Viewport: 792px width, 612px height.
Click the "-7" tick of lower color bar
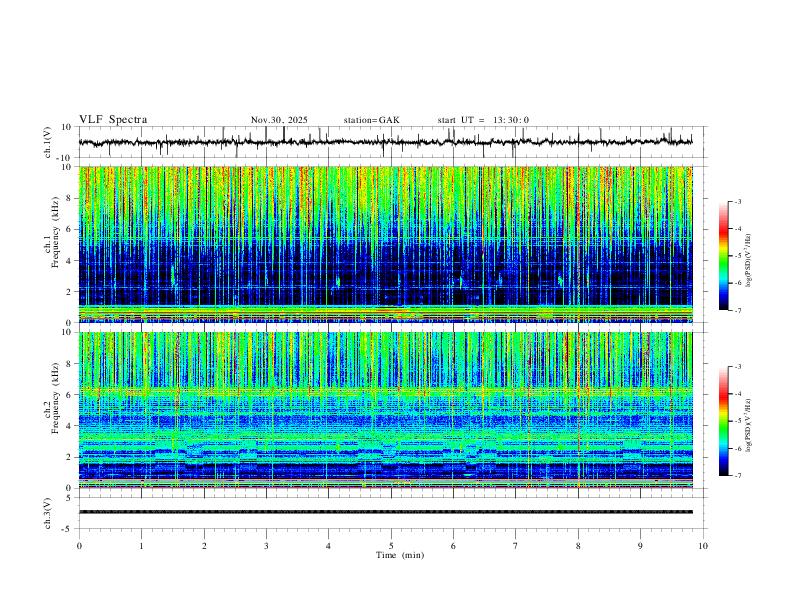(x=737, y=476)
